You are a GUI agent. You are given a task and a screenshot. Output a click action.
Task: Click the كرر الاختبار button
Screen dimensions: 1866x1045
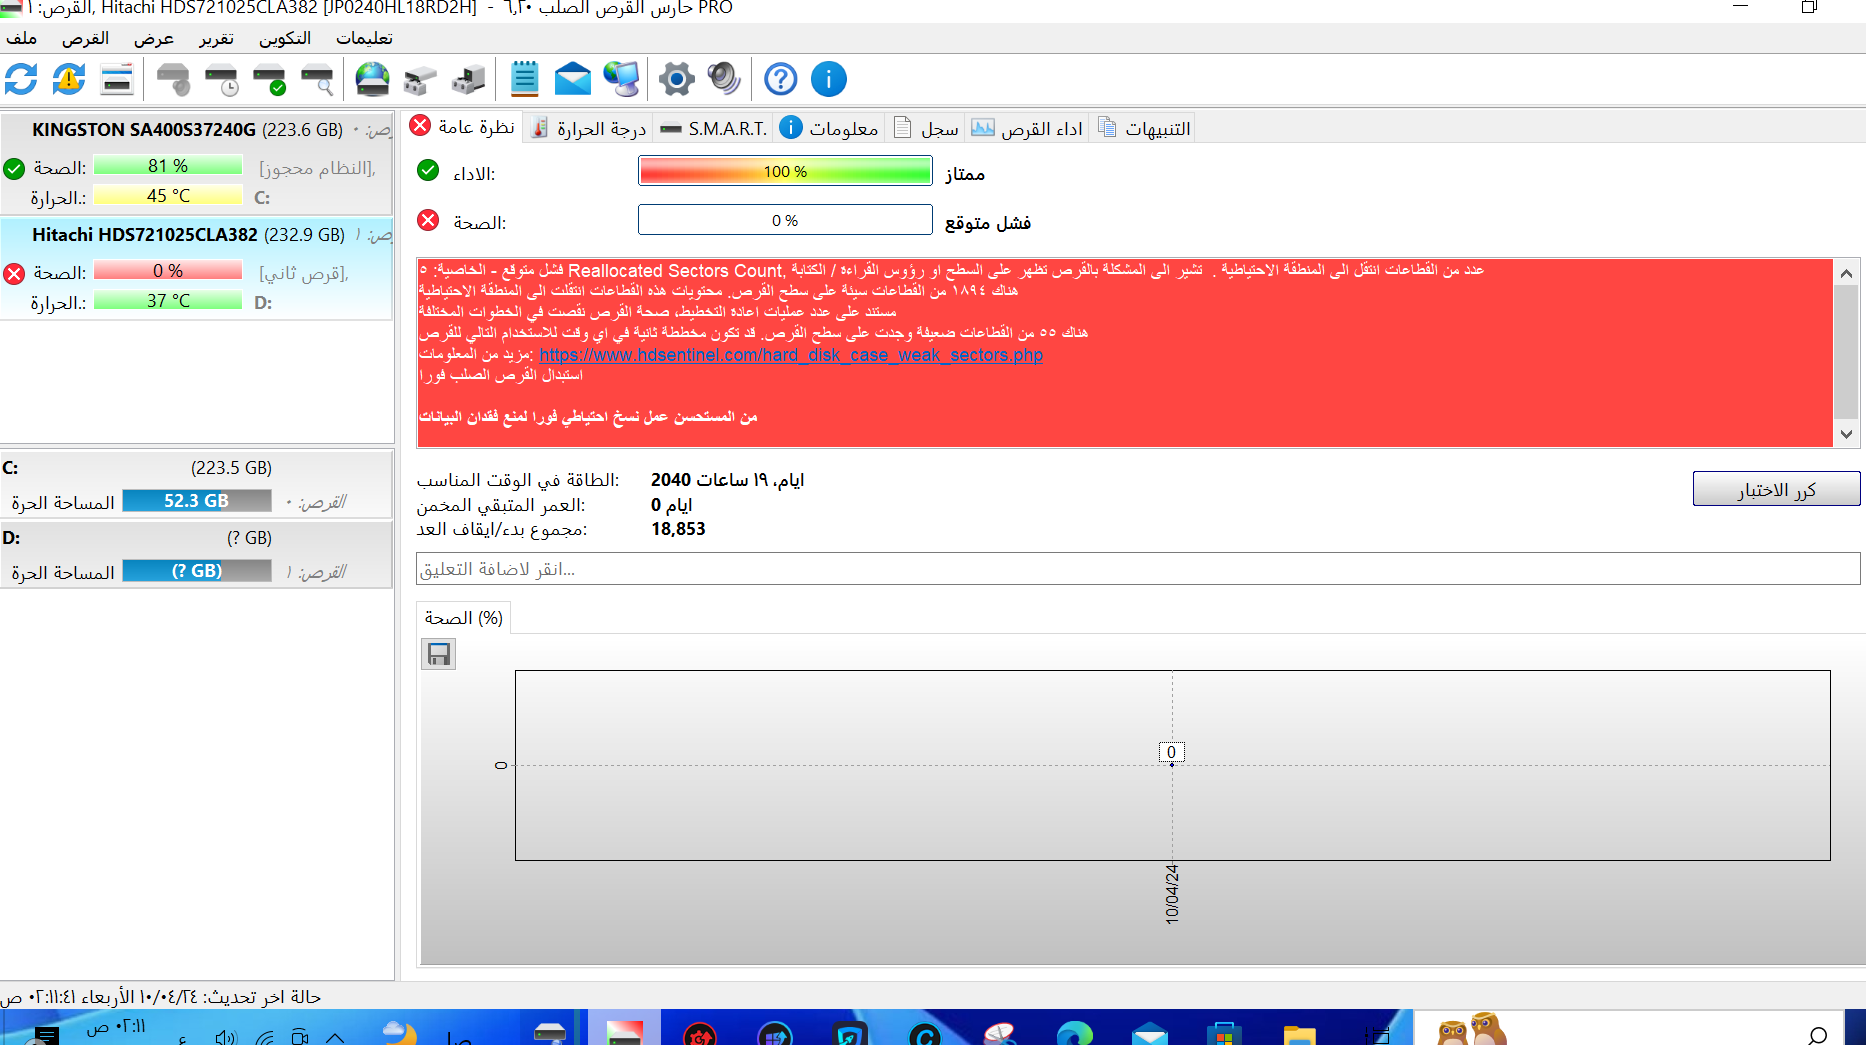[x=1776, y=489]
